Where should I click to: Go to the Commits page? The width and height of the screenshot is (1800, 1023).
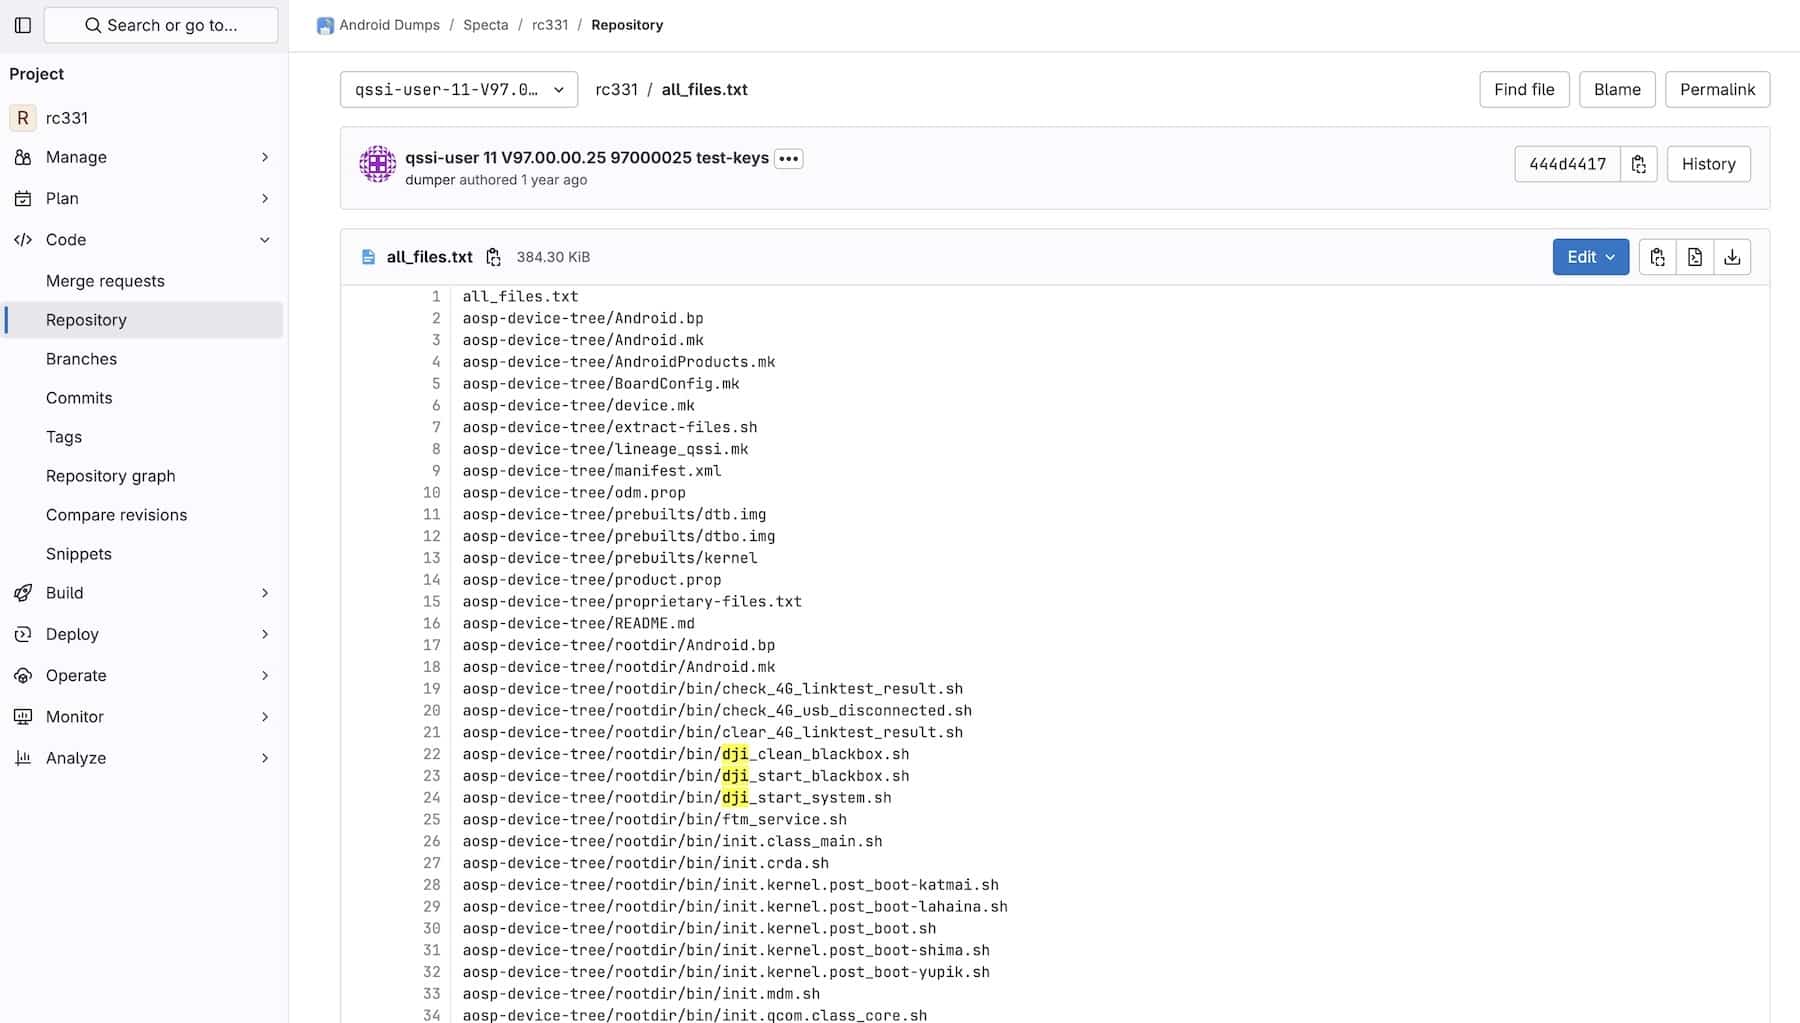(79, 398)
